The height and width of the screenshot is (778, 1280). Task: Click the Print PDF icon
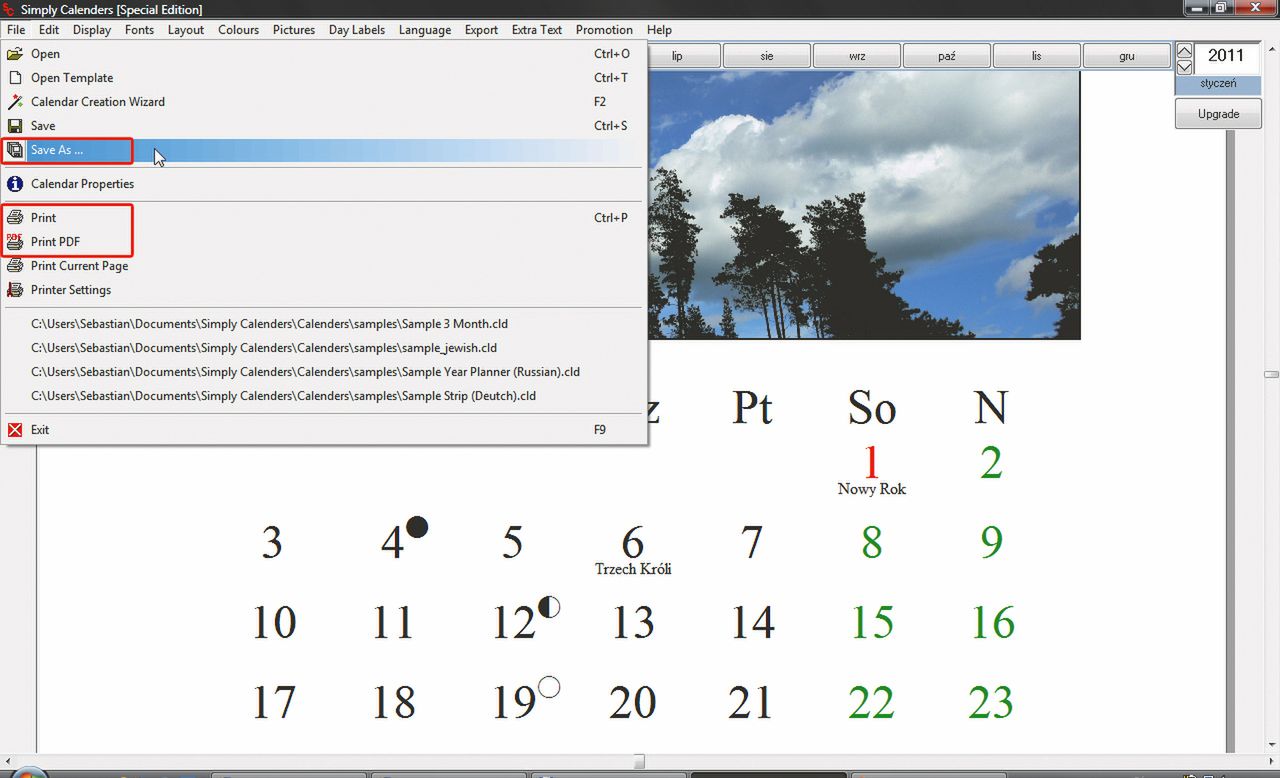(x=15, y=242)
